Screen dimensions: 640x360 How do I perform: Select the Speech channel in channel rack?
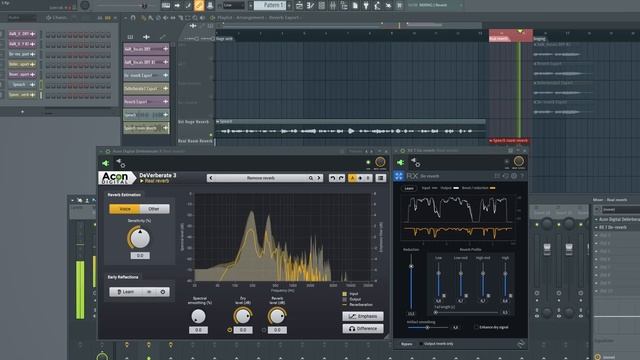[x=22, y=84]
